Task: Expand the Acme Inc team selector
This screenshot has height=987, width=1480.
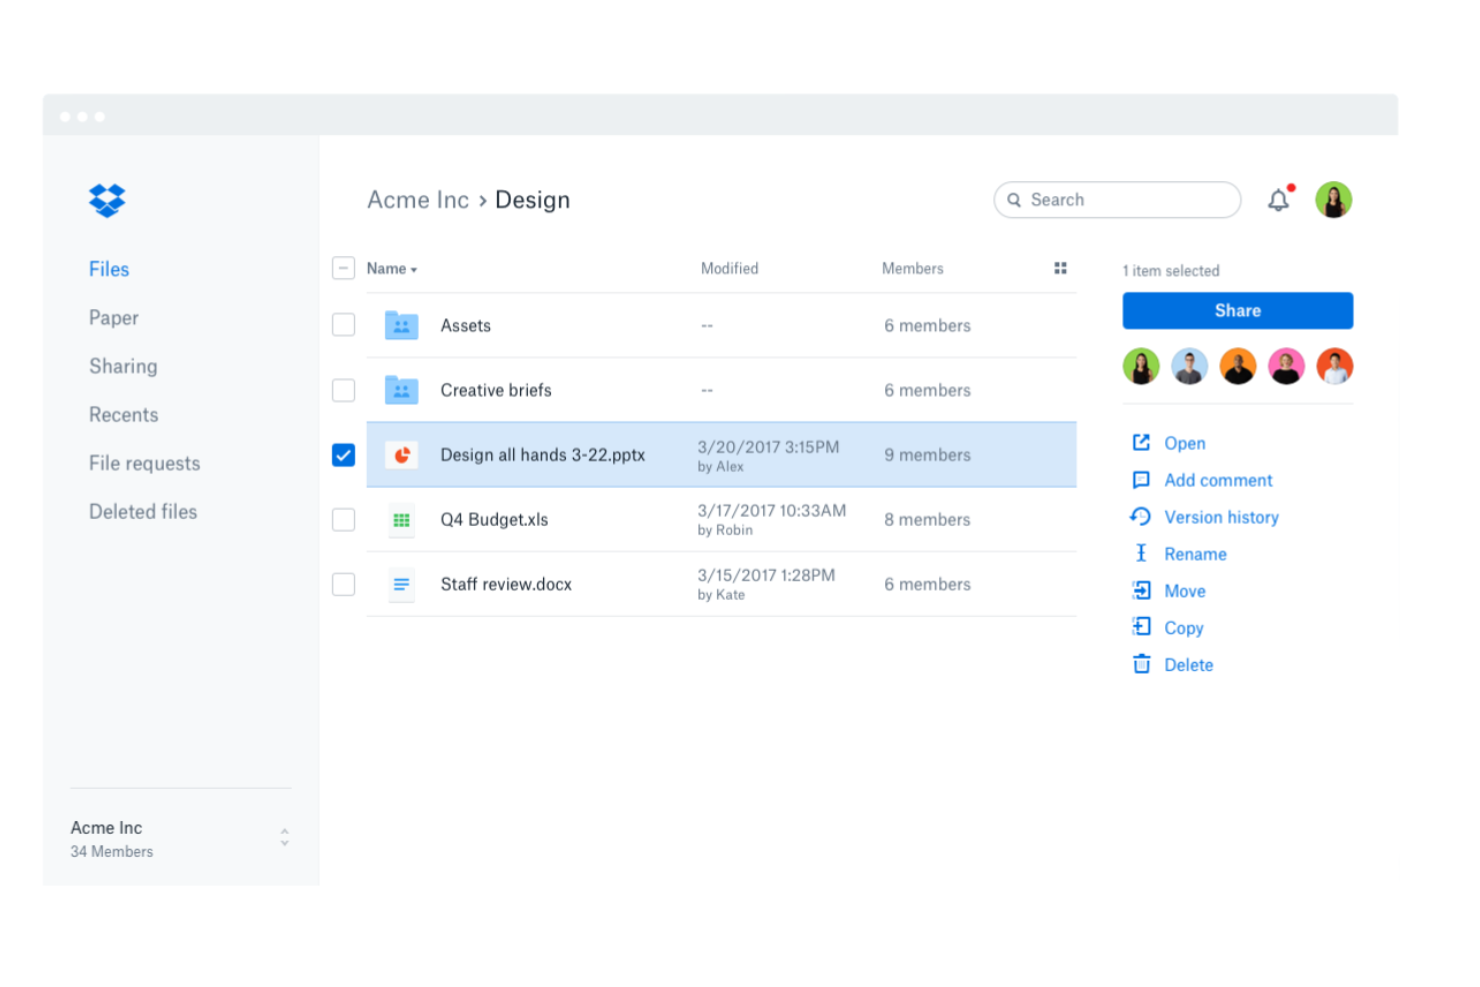Action: (285, 836)
